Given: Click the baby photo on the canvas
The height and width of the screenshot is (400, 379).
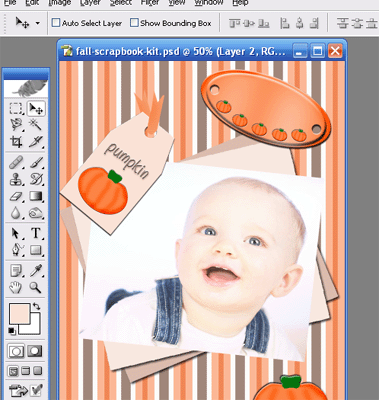Looking at the screenshot, I should (203, 263).
